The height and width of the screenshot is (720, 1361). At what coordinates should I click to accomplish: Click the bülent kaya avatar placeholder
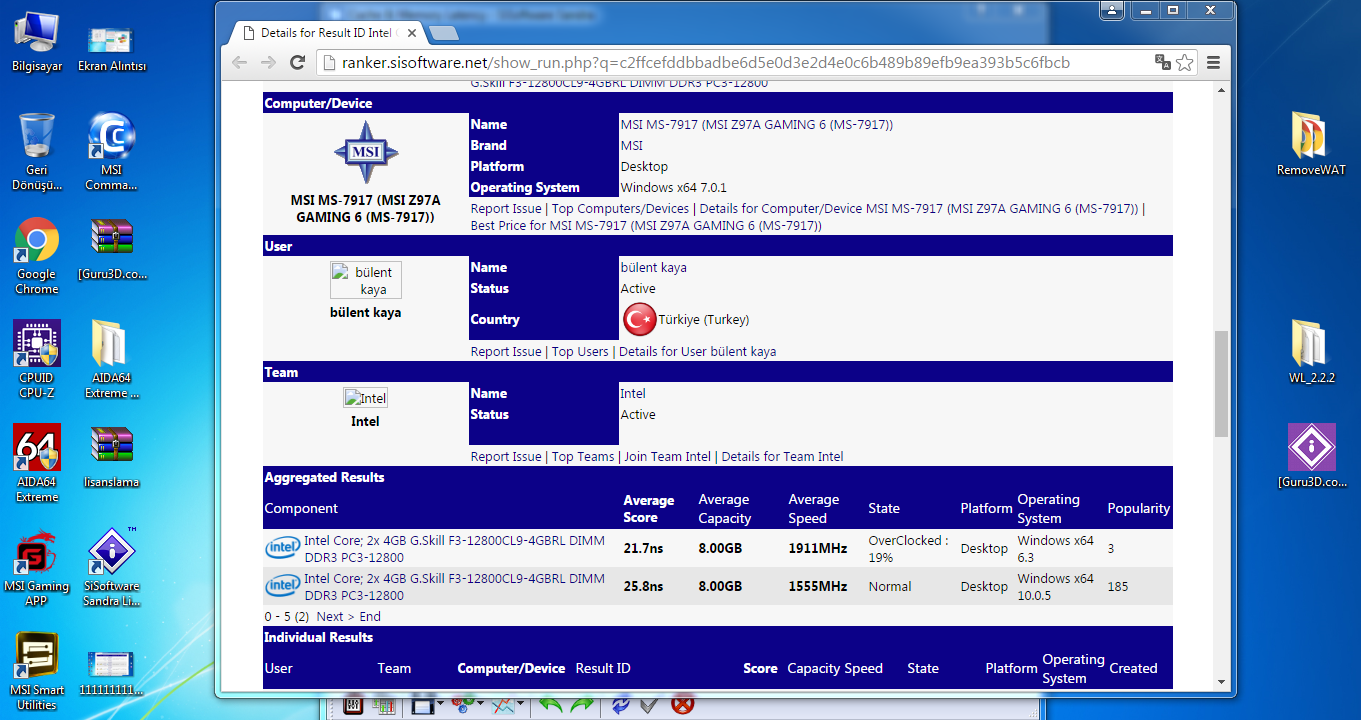(x=366, y=280)
